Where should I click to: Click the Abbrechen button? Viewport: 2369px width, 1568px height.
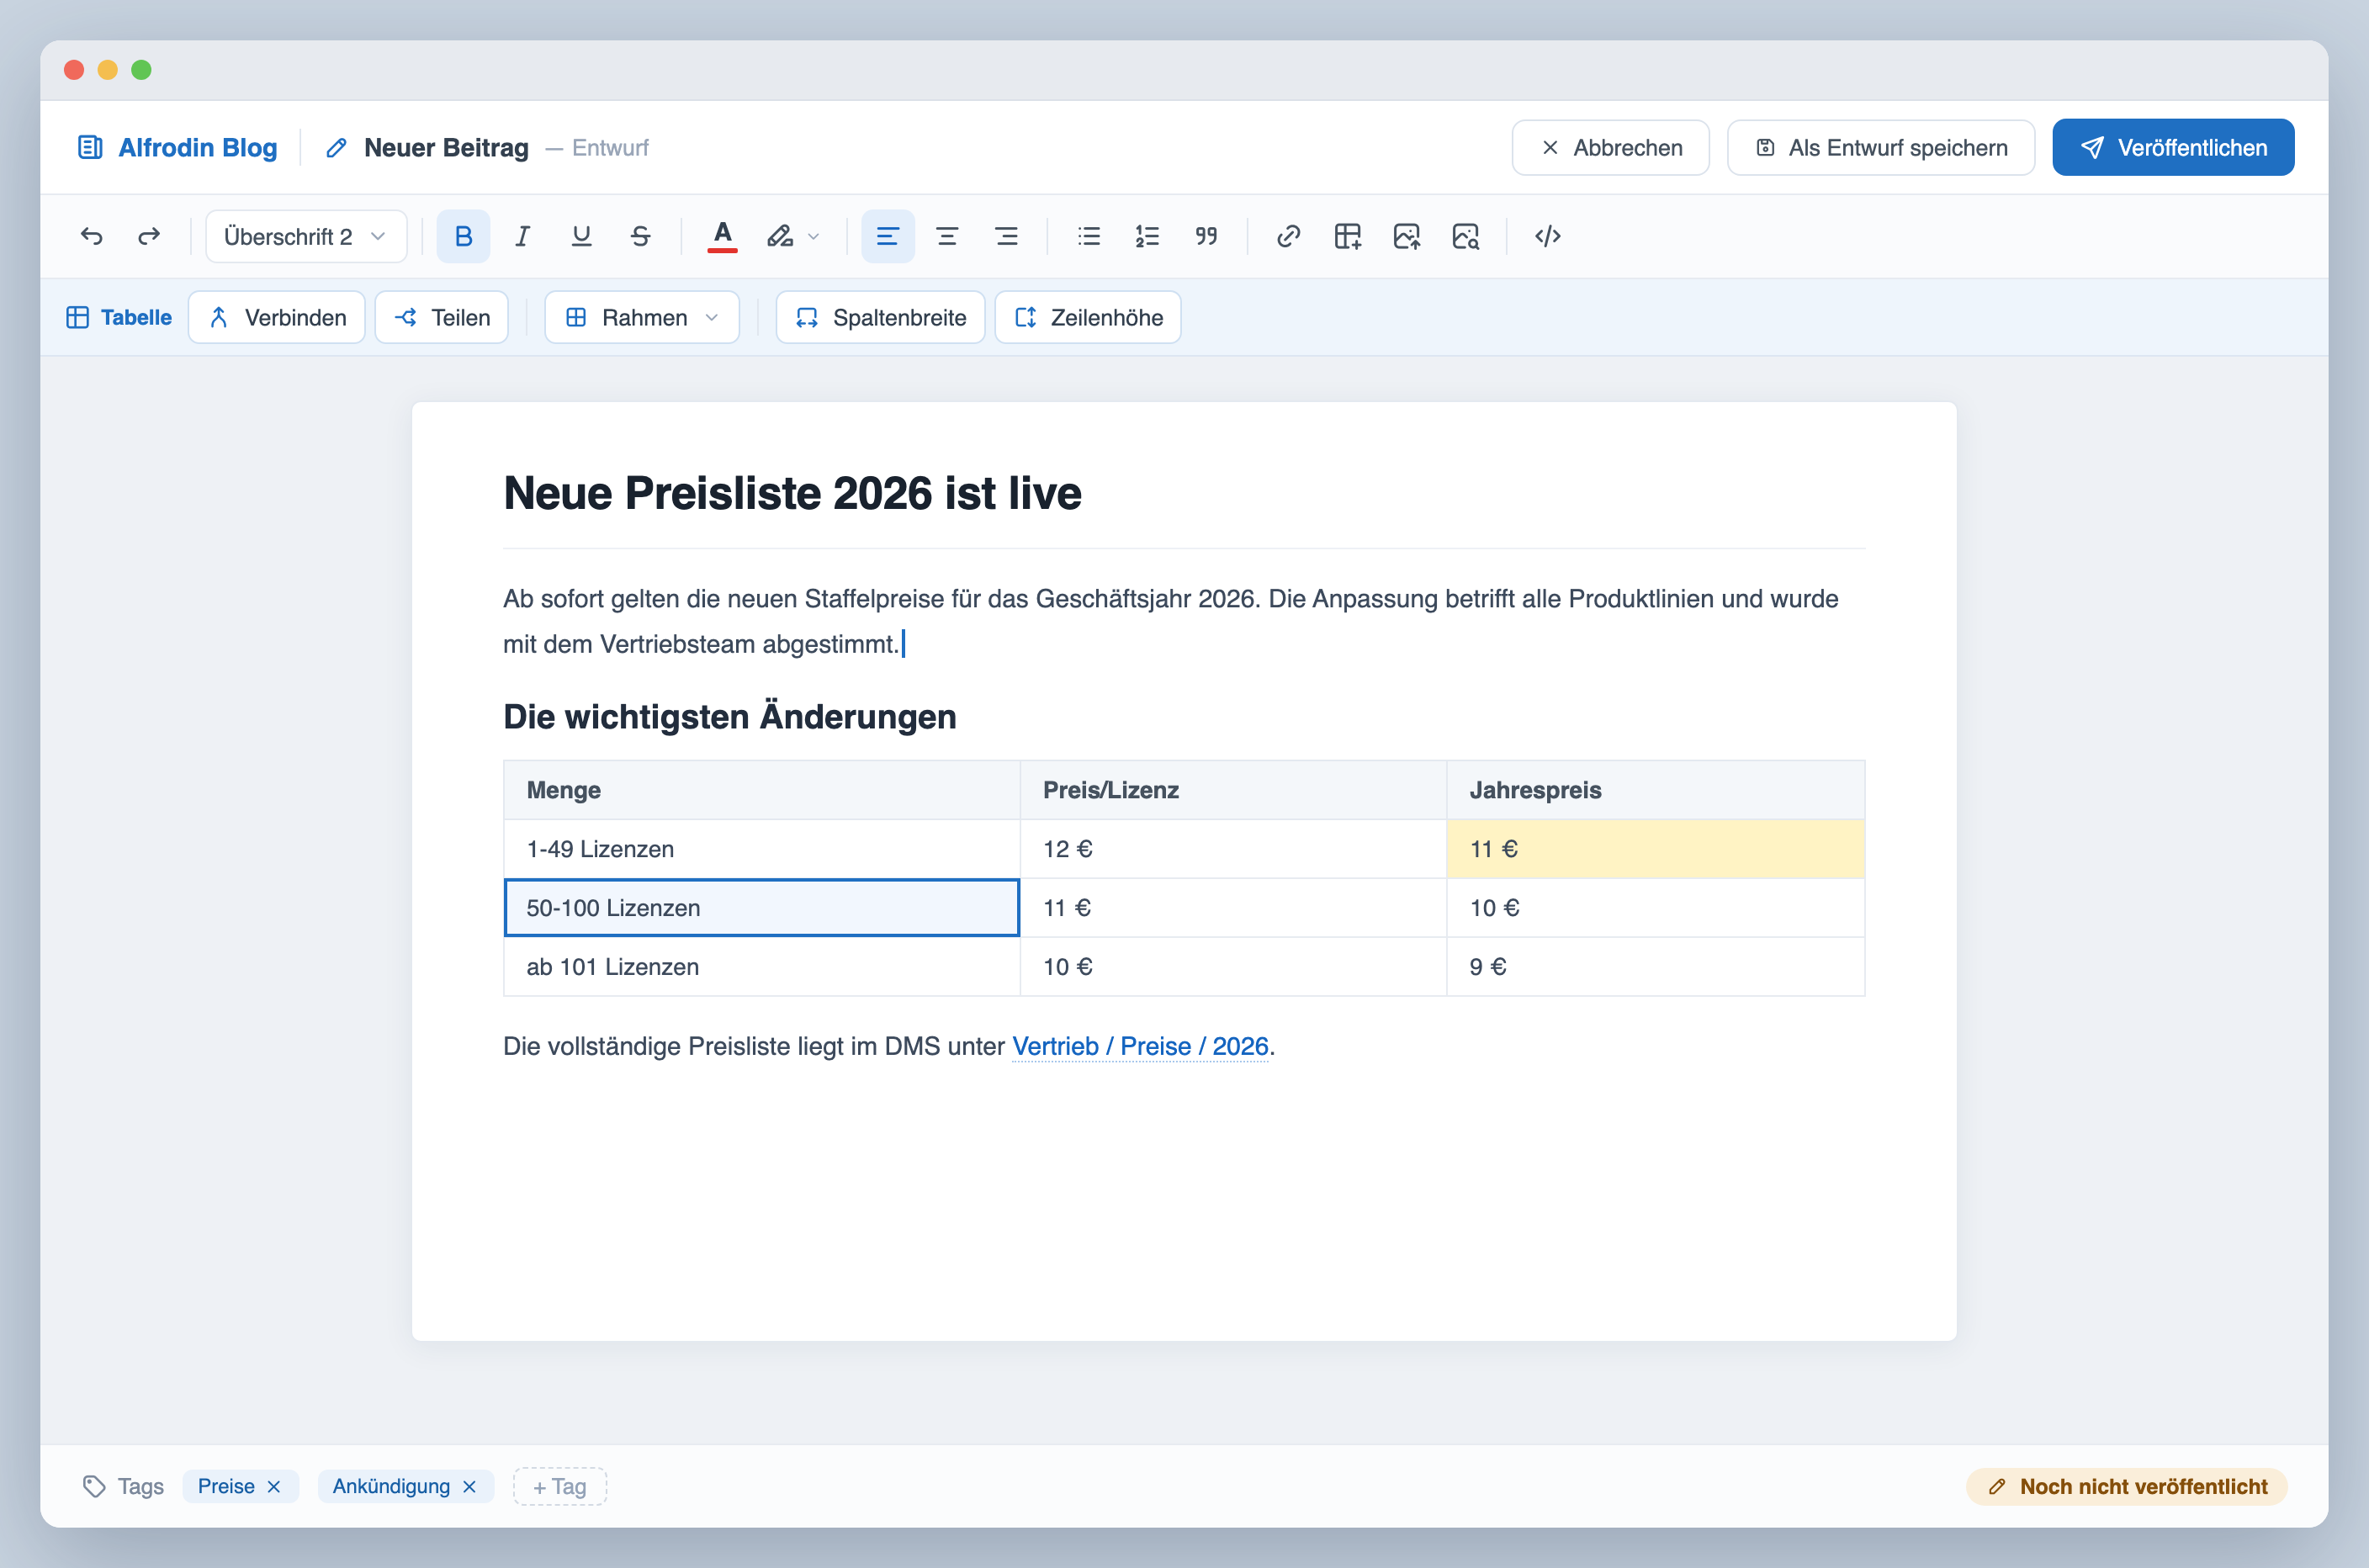coord(1610,148)
